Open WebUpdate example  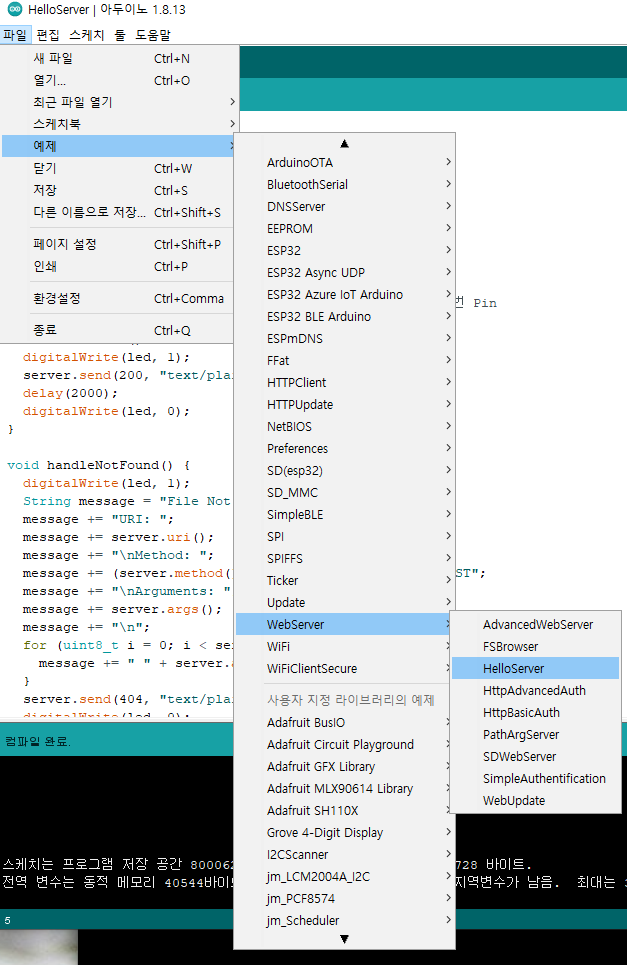(x=535, y=801)
